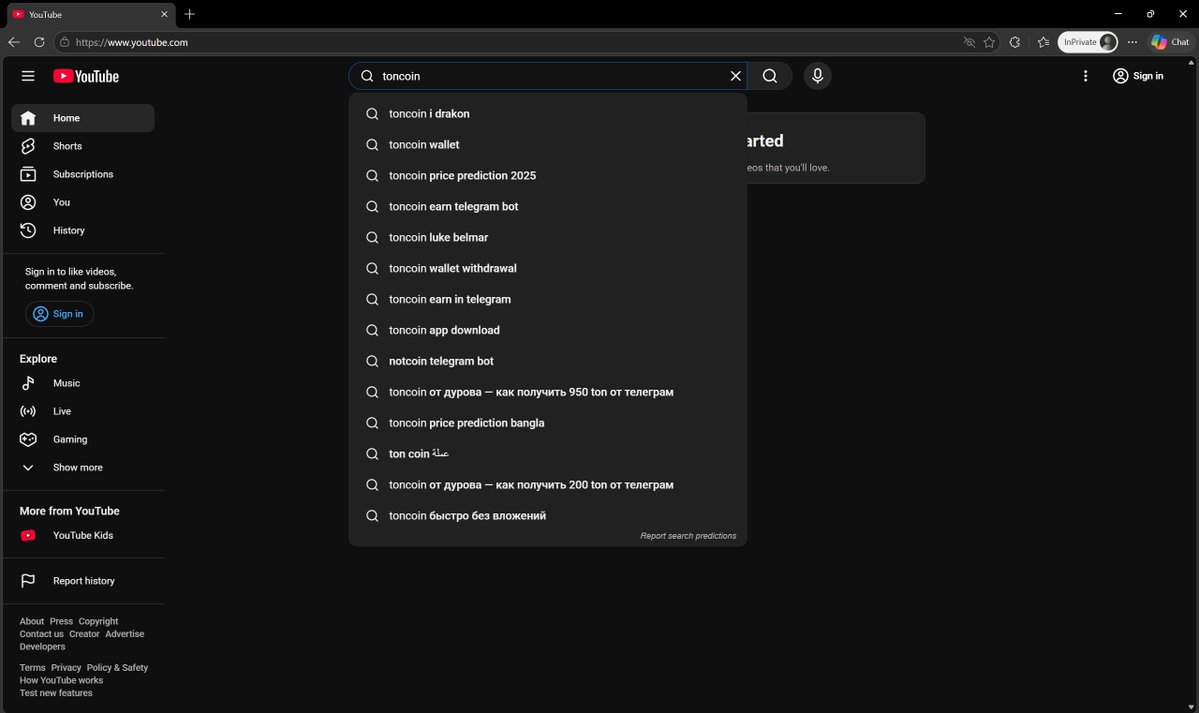The width and height of the screenshot is (1199, 713).
Task: Click the YouTube logo
Action: [x=86, y=76]
